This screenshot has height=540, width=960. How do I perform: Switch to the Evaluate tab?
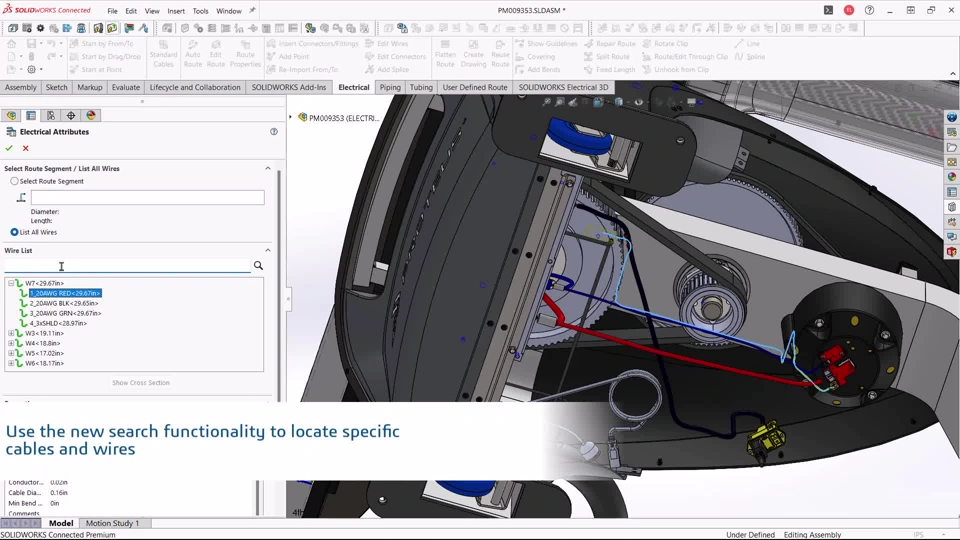coord(126,87)
